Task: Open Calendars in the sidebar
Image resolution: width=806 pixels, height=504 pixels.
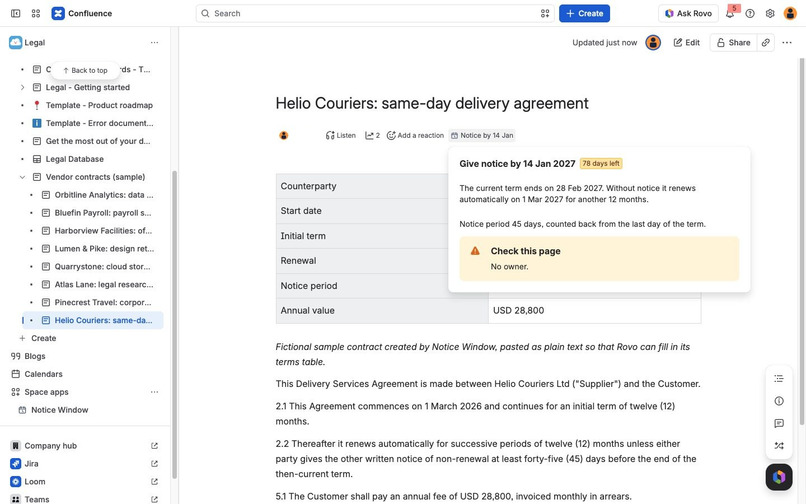Action: coord(43,374)
